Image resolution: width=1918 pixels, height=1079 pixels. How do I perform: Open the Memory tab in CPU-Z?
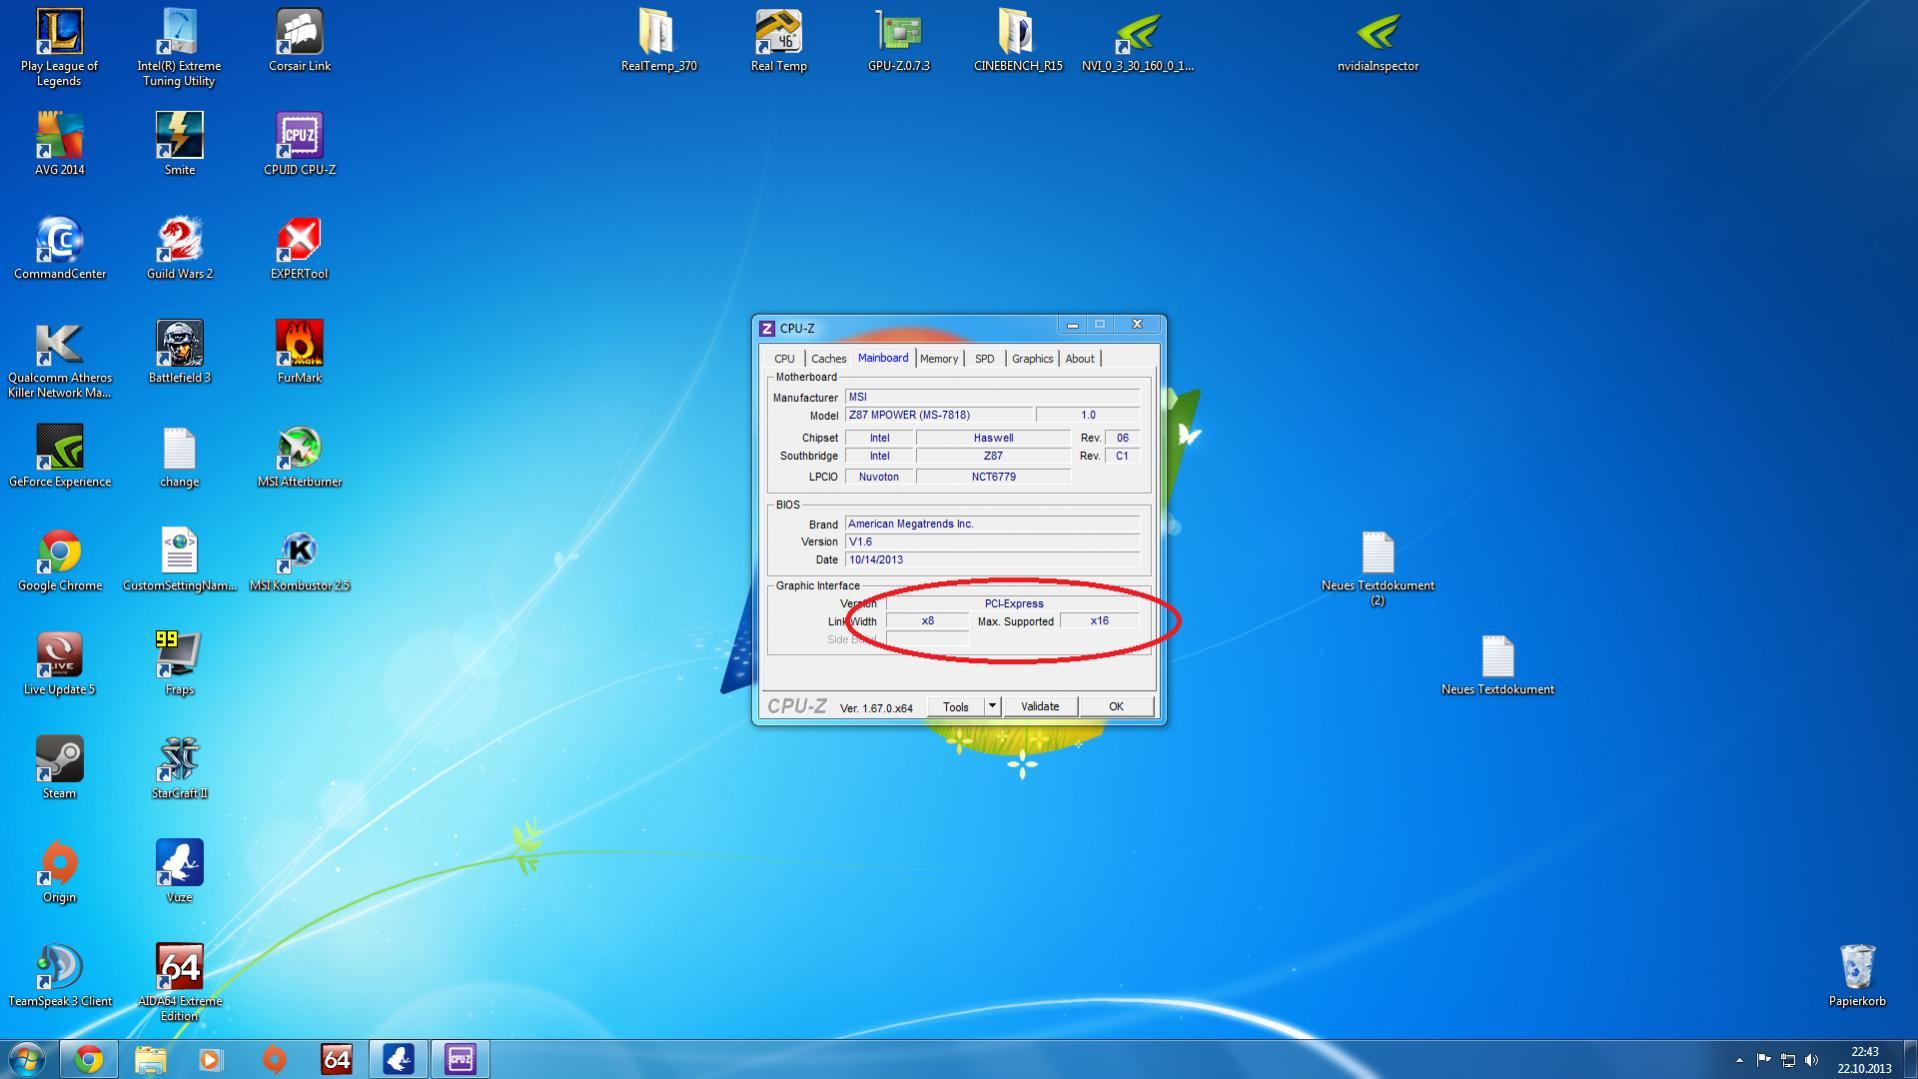(x=939, y=359)
